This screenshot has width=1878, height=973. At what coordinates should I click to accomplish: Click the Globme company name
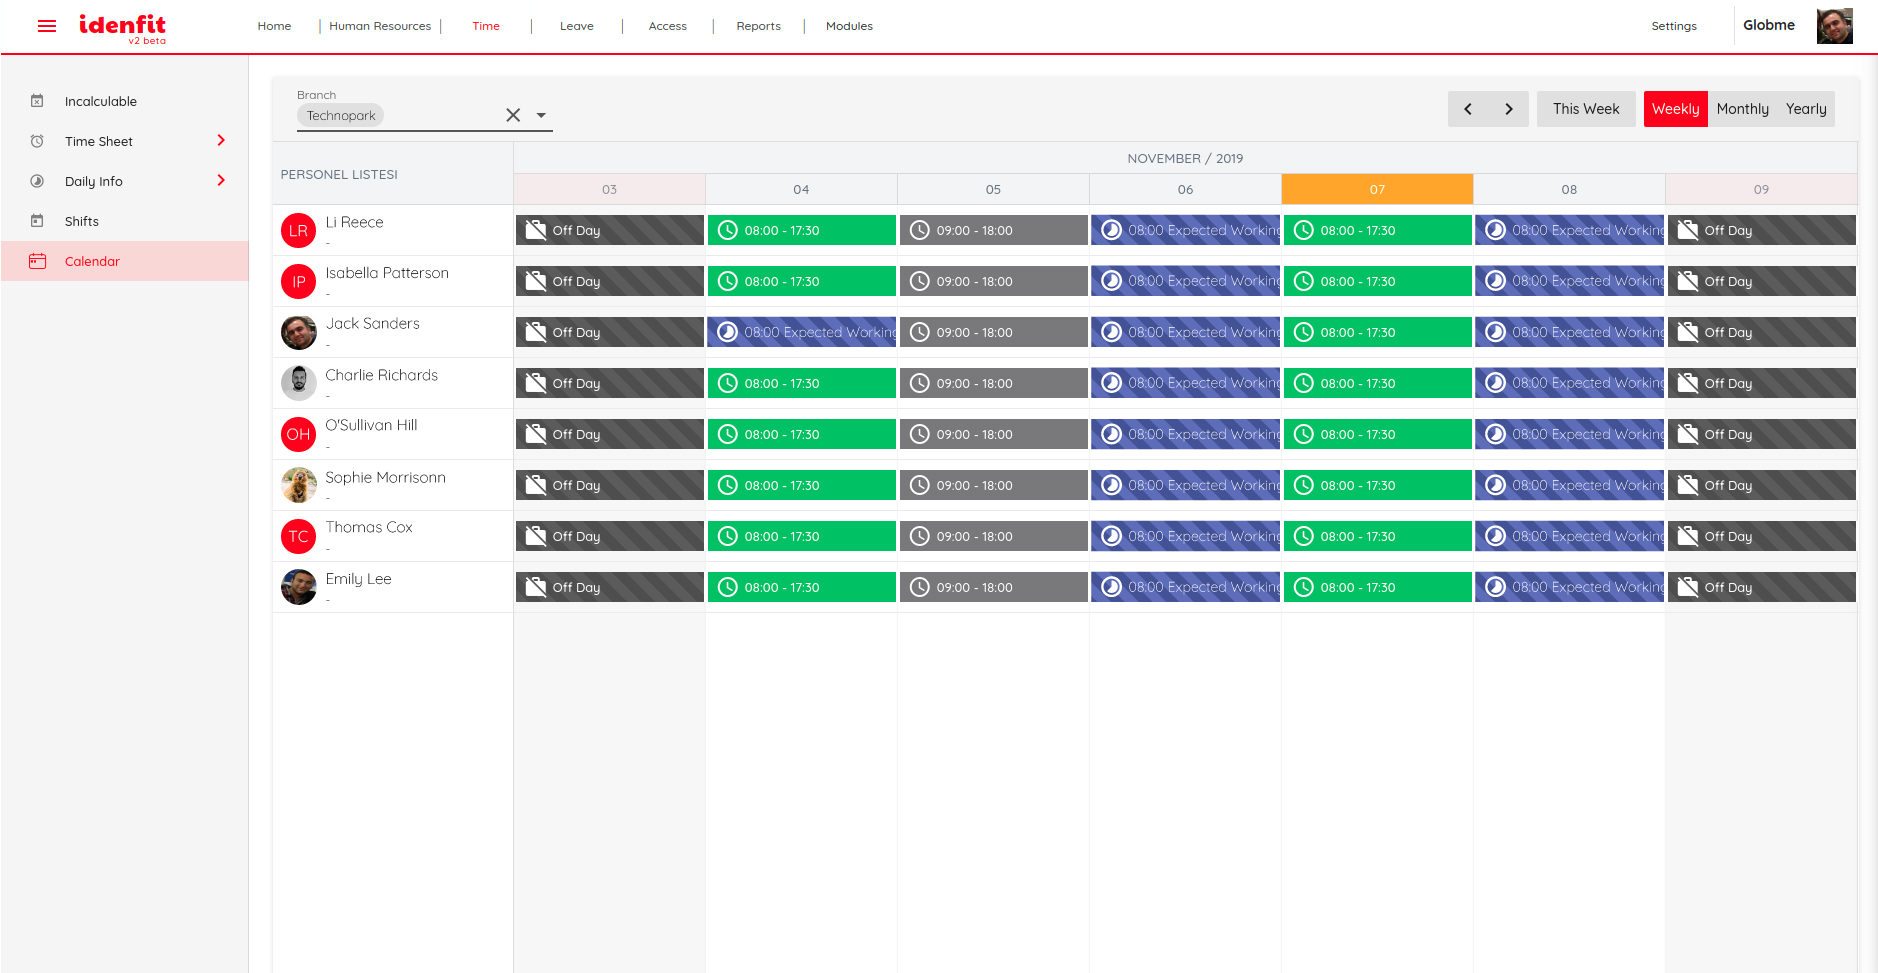point(1769,25)
